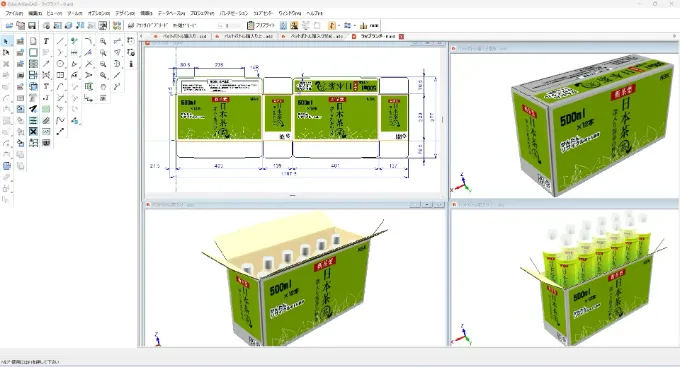Expand the arrow beside the orange toolbar icon
Screen dimensions: 680x367
pyautogui.click(x=339, y=26)
